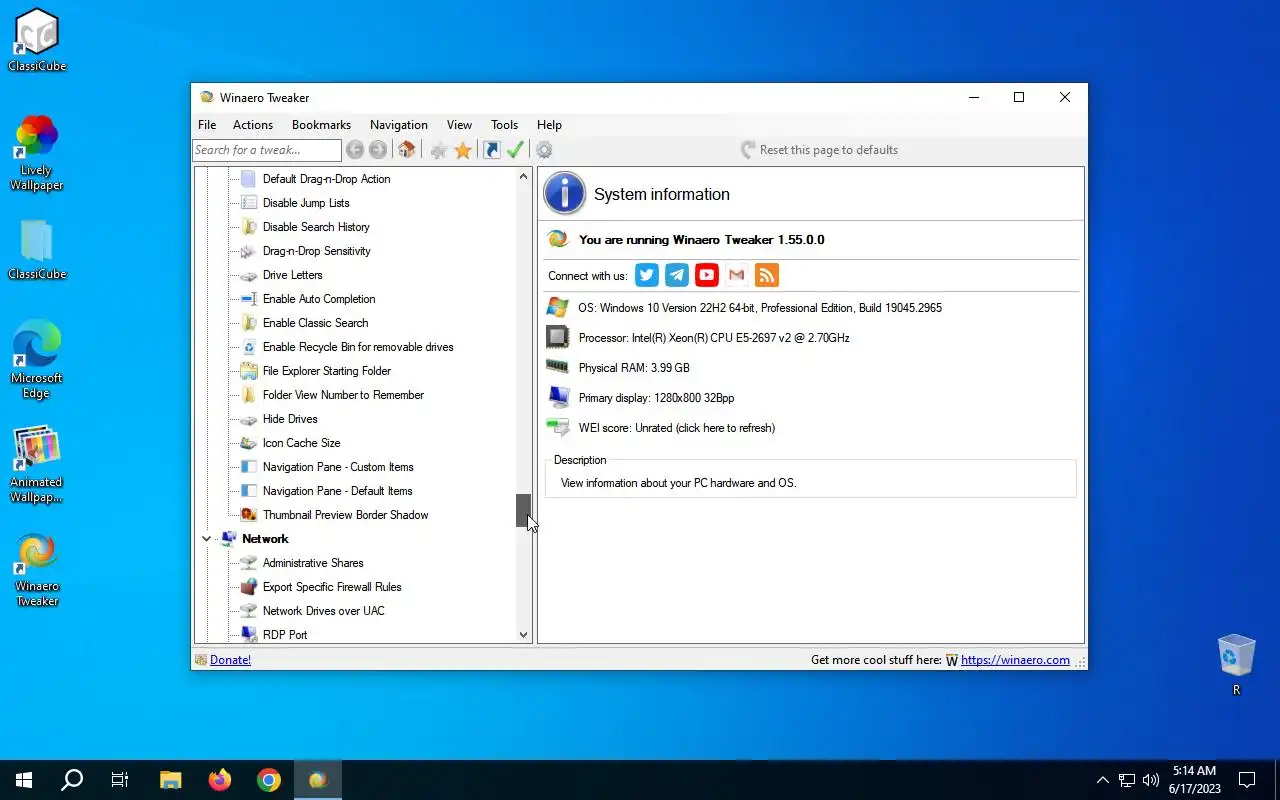
Task: Select File Explorer Starting Folder tweak
Action: pos(327,371)
